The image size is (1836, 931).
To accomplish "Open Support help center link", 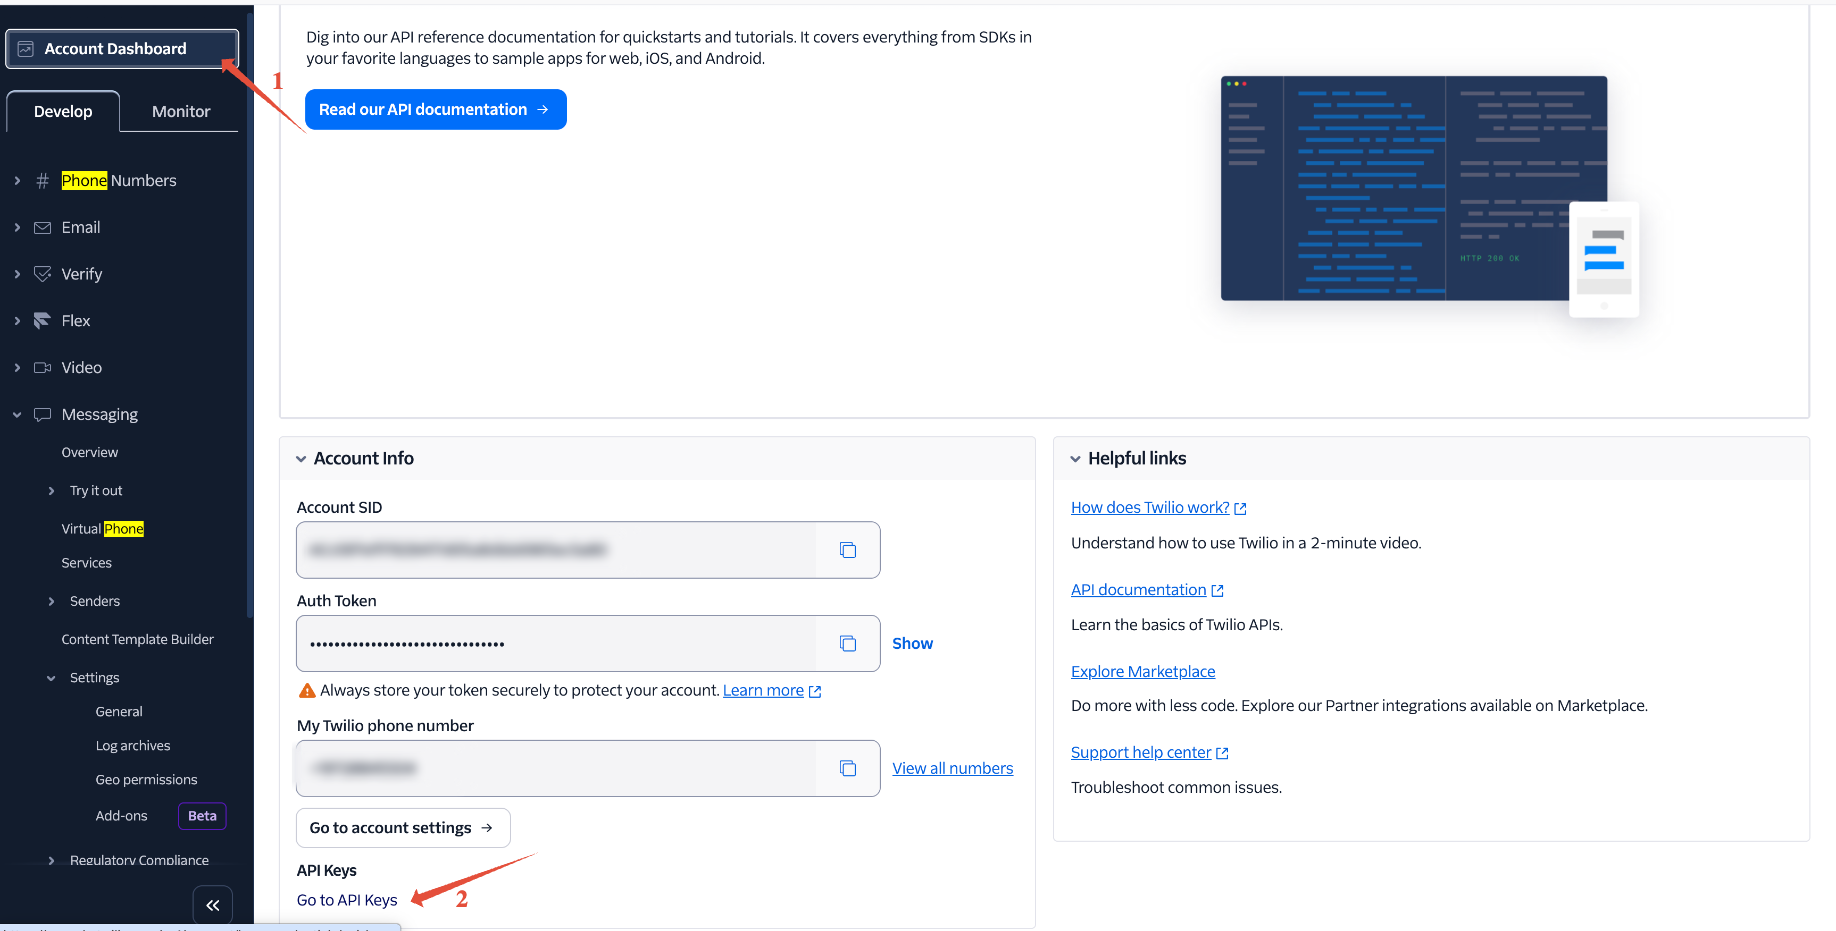I will (x=1150, y=753).
